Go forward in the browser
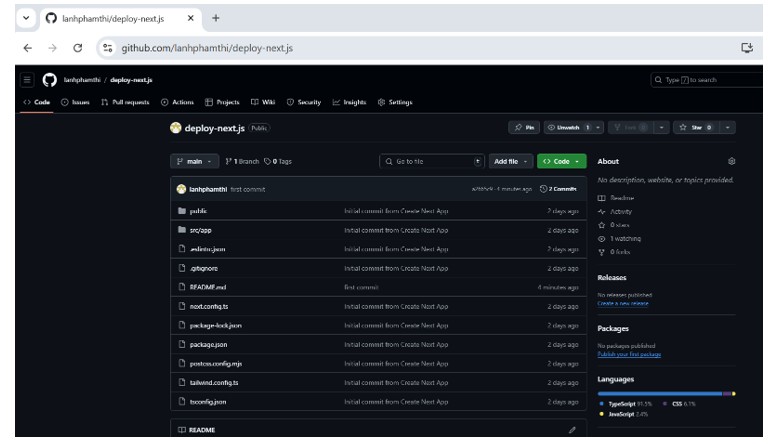The height and width of the screenshot is (444, 775). click(52, 48)
